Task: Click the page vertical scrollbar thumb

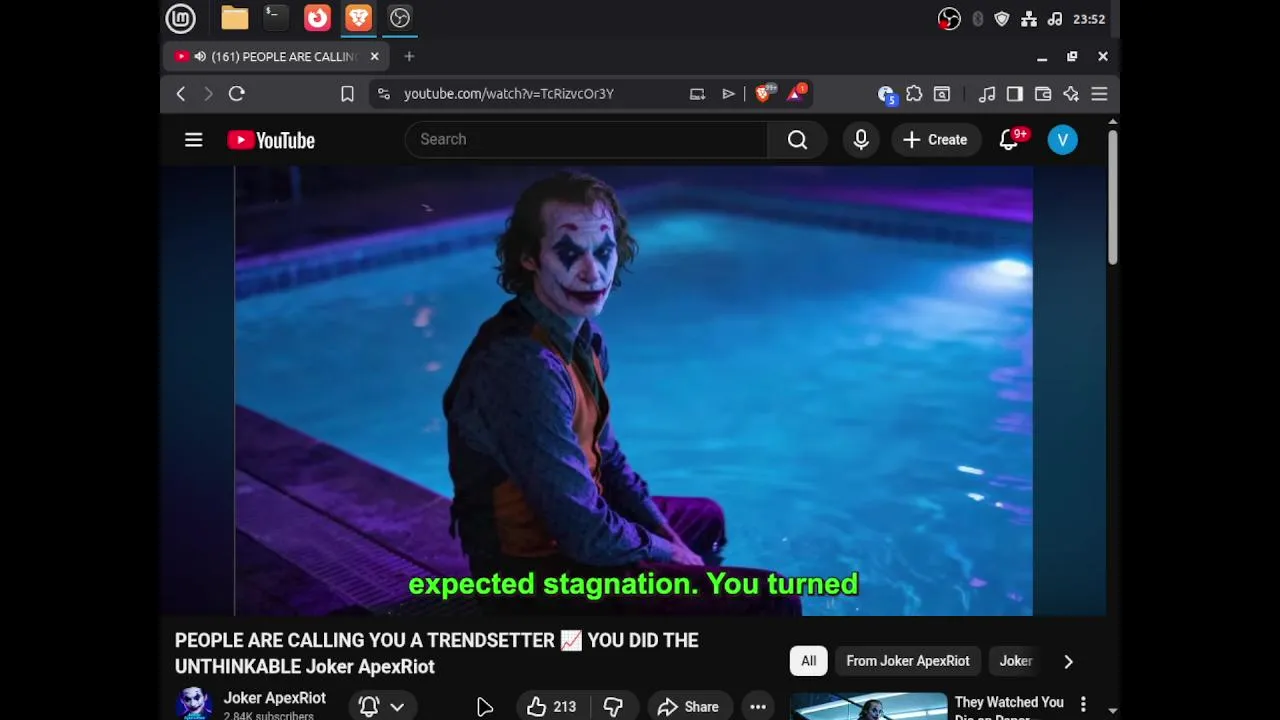Action: (1112, 197)
